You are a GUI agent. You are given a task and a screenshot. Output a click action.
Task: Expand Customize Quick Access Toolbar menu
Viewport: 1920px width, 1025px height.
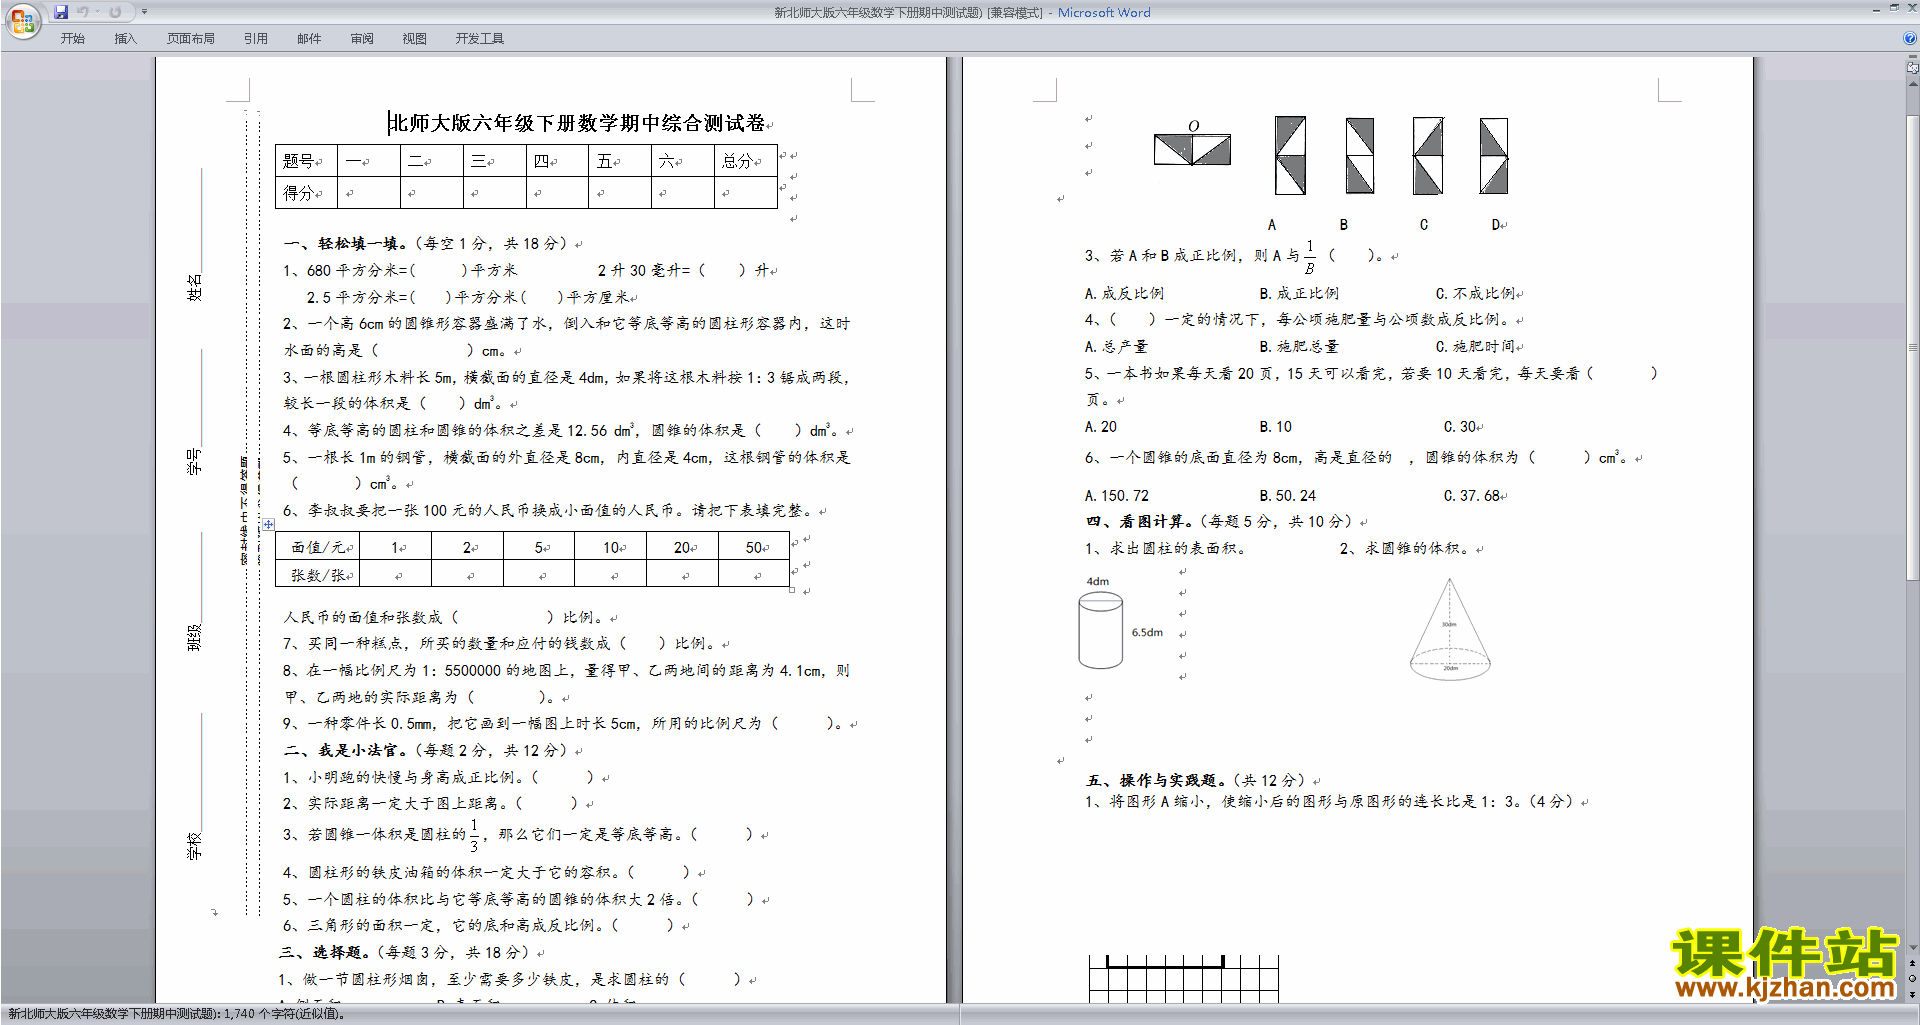(145, 12)
